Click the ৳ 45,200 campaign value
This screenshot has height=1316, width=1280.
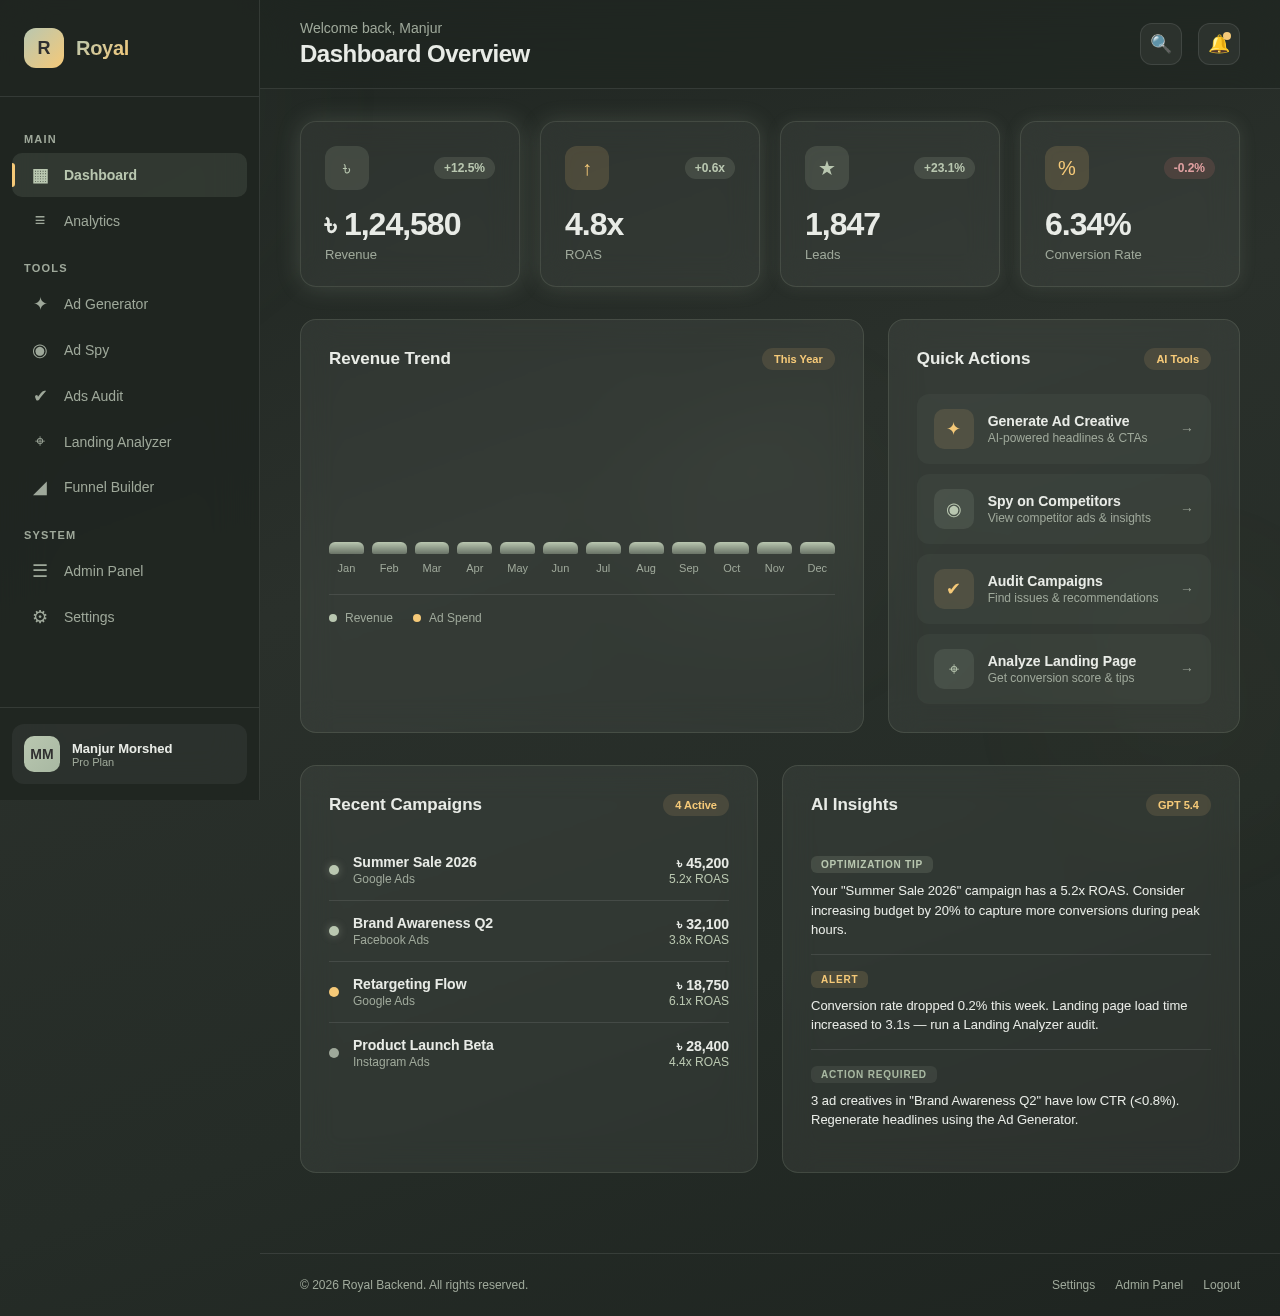point(702,863)
